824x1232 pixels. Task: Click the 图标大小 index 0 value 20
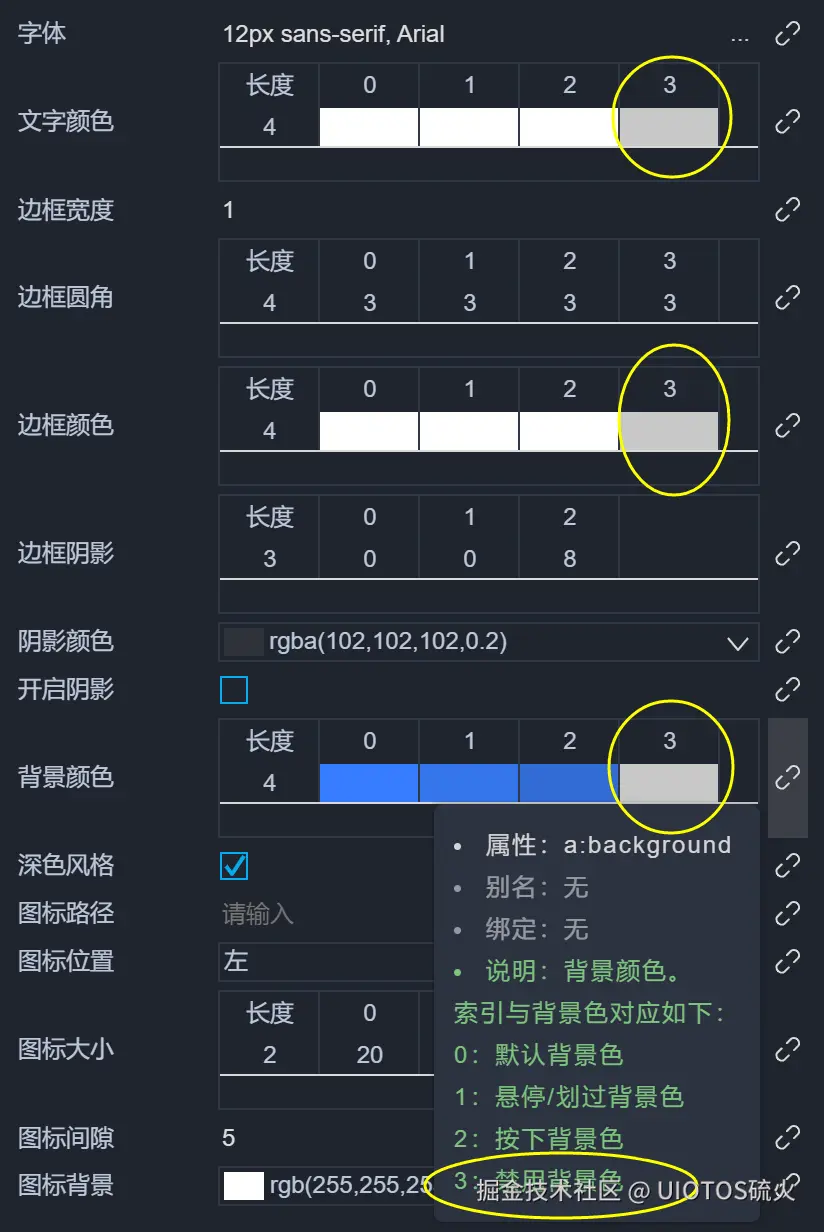coord(369,1055)
